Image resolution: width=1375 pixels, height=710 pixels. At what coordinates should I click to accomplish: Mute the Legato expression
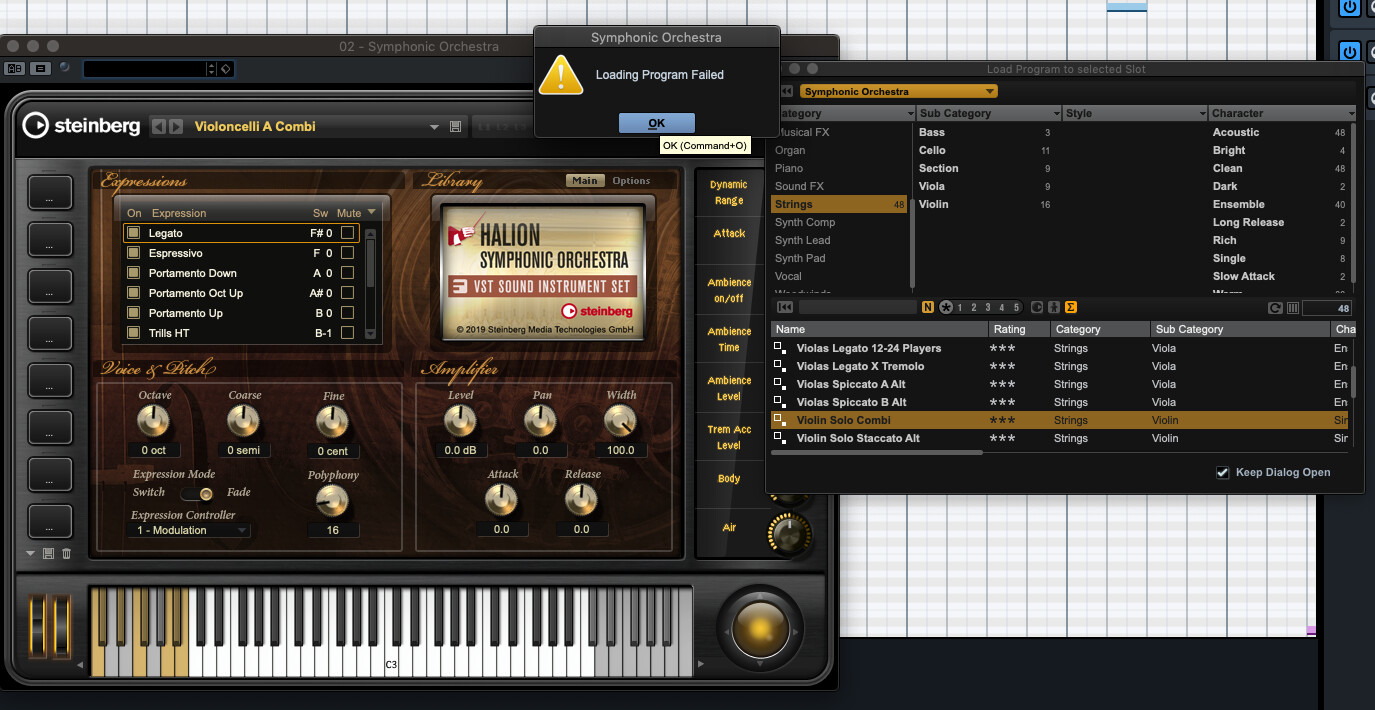click(x=347, y=233)
